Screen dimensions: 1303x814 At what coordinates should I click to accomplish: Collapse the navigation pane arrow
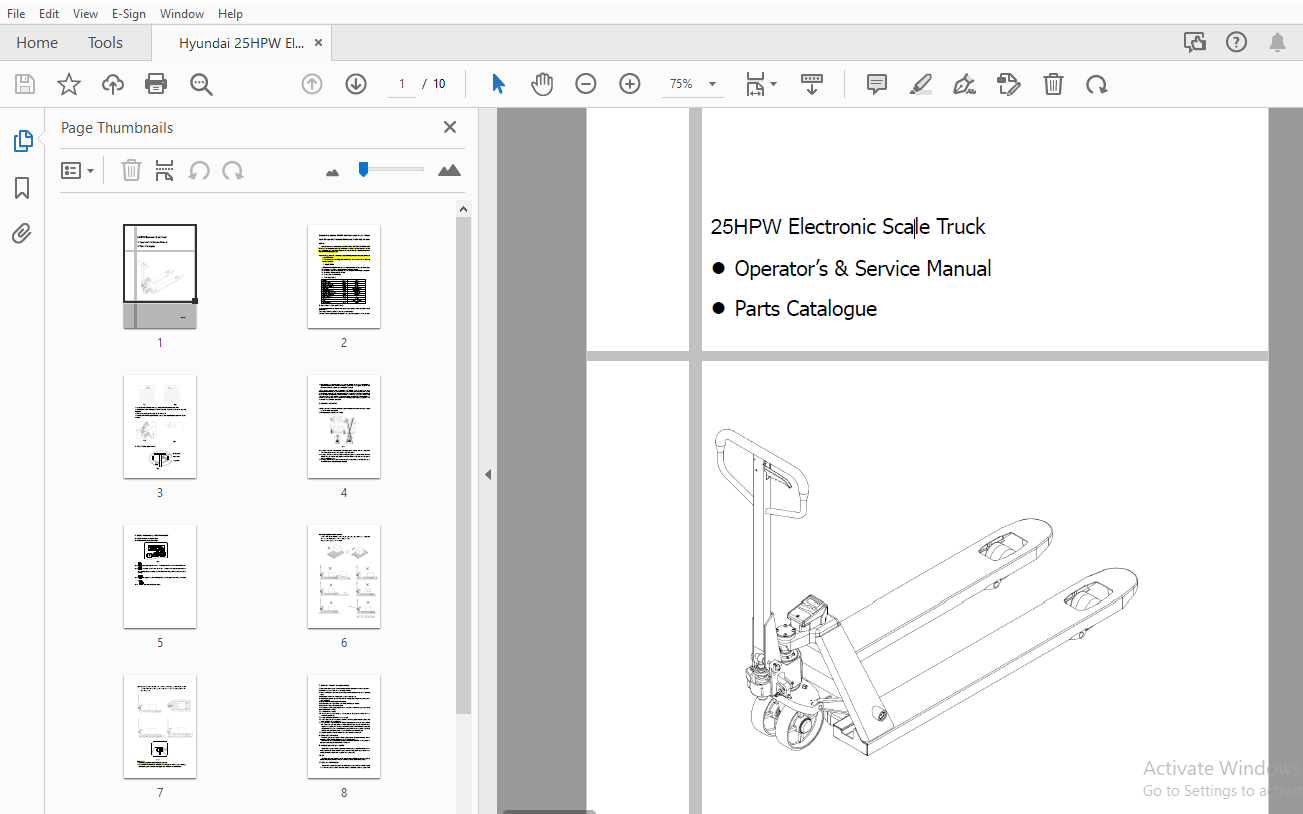tap(488, 474)
